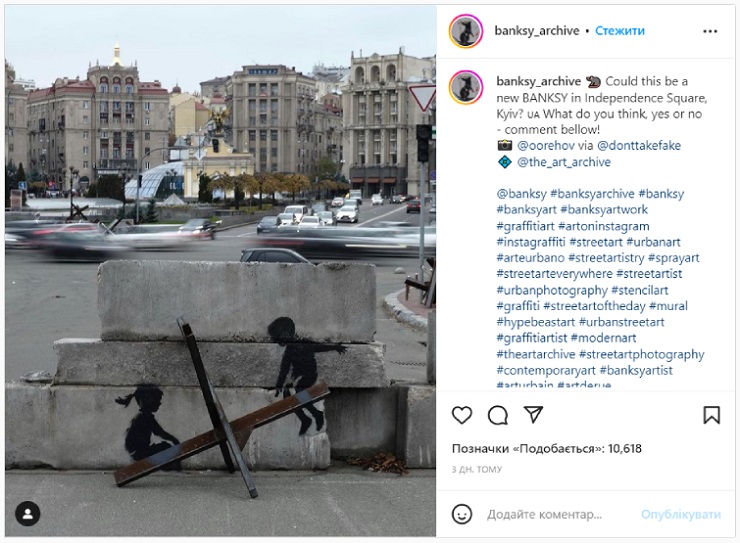Image resolution: width=740 pixels, height=543 pixels.
Task: Open the seesaw graffiti photo
Action: coord(220,270)
